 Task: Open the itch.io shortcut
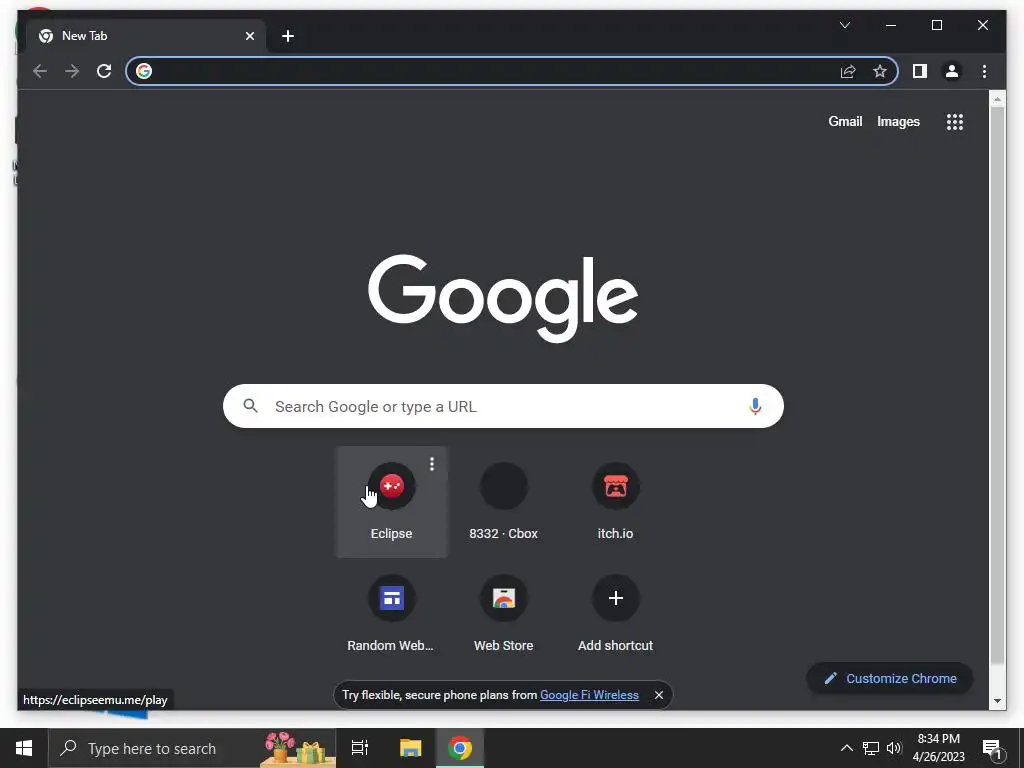point(615,502)
